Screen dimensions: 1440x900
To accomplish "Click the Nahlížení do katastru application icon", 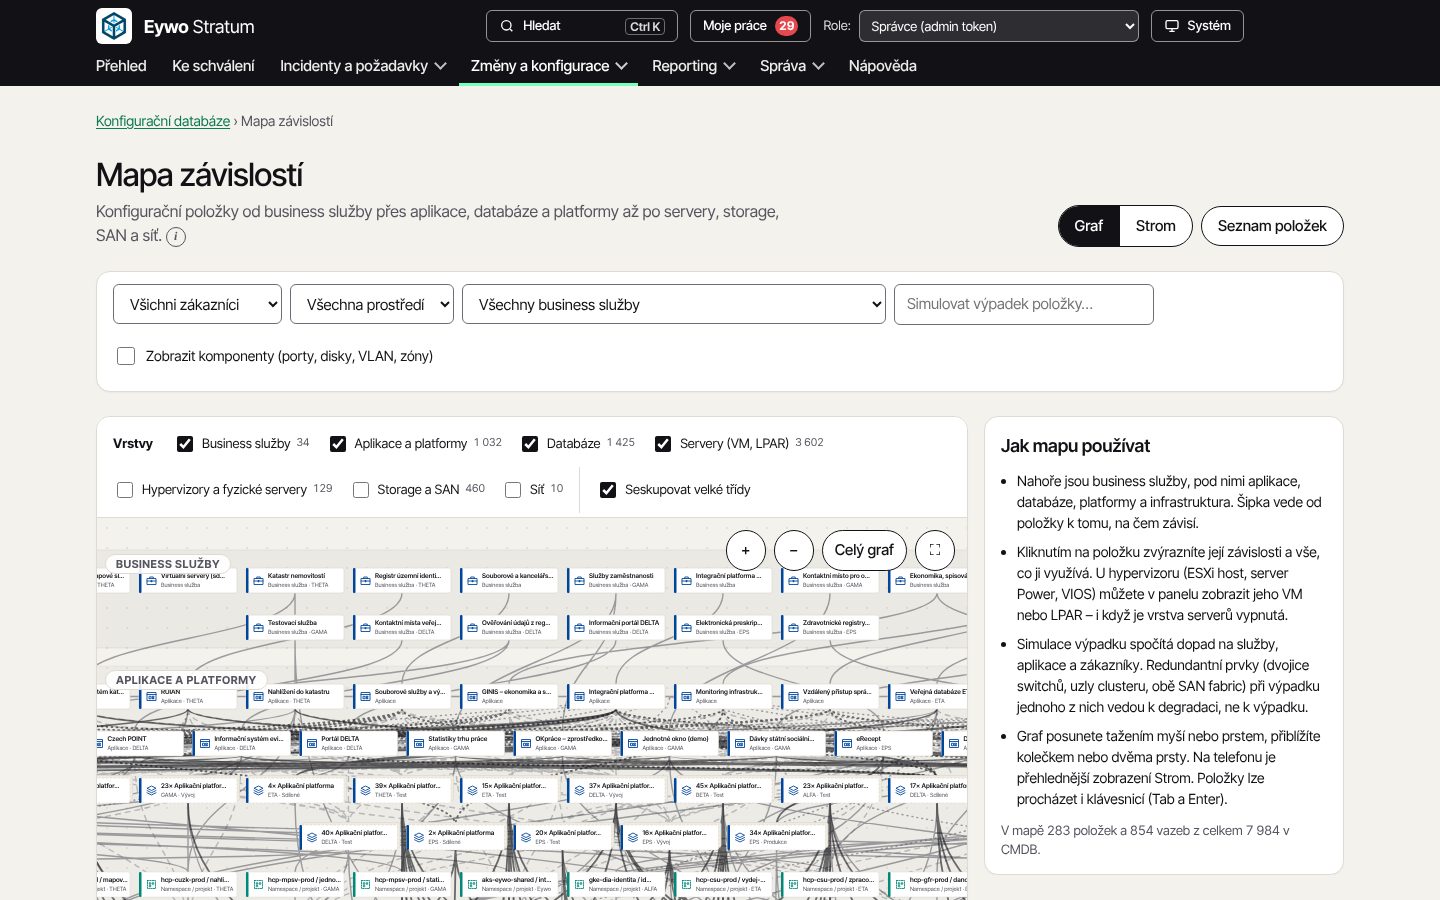I will pyautogui.click(x=258, y=696).
